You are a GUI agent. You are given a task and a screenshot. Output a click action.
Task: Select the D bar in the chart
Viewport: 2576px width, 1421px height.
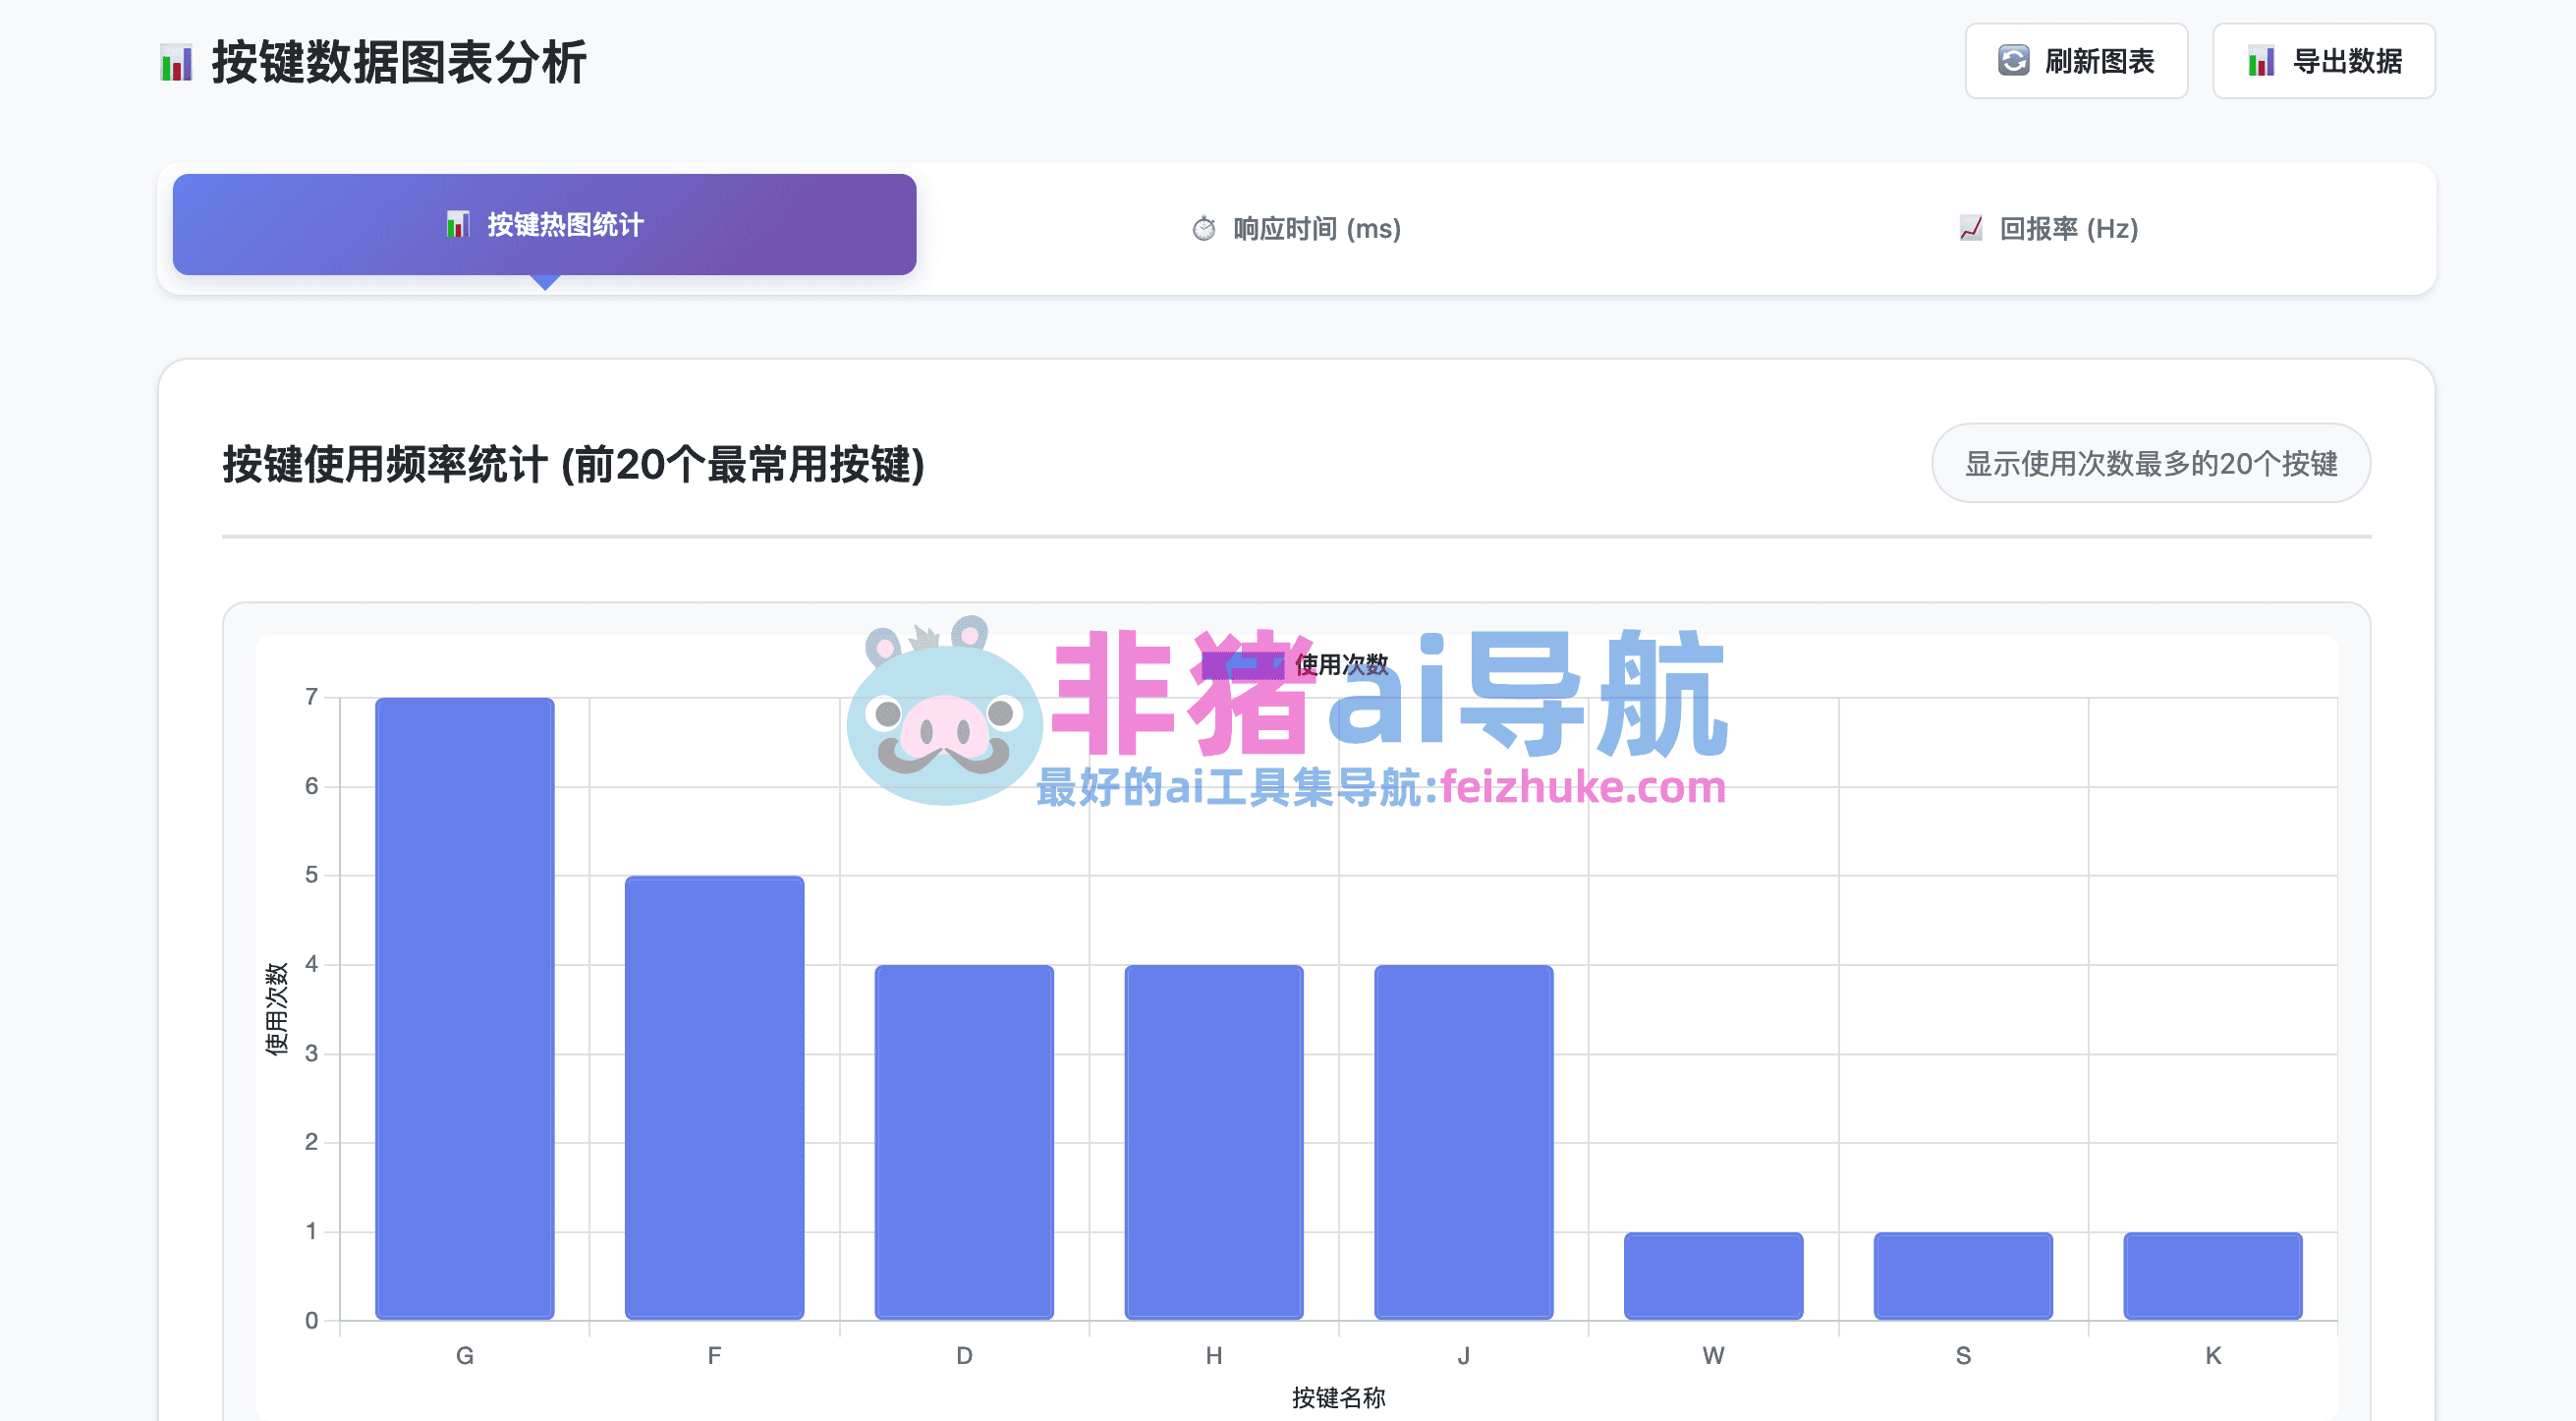[963, 1141]
